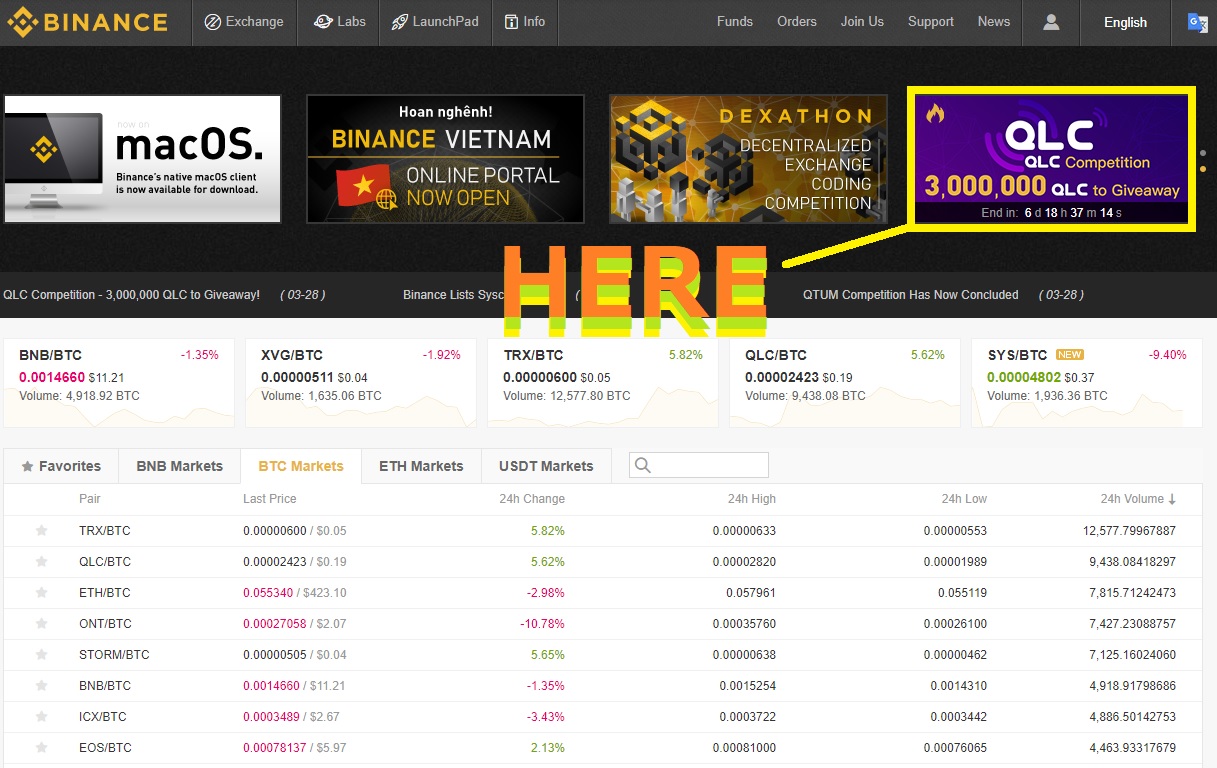
Task: Toggle the 24h Volume sort order
Action: coord(1138,499)
